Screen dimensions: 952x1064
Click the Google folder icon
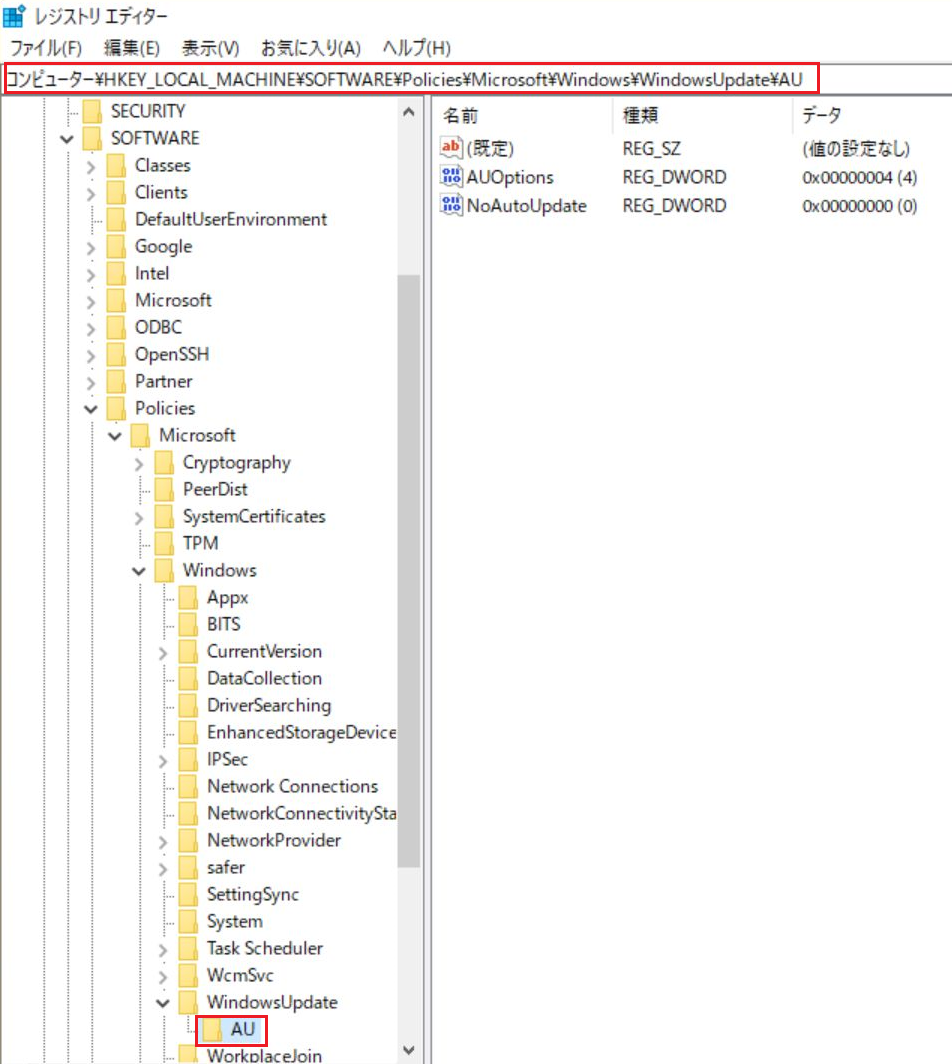tap(117, 247)
